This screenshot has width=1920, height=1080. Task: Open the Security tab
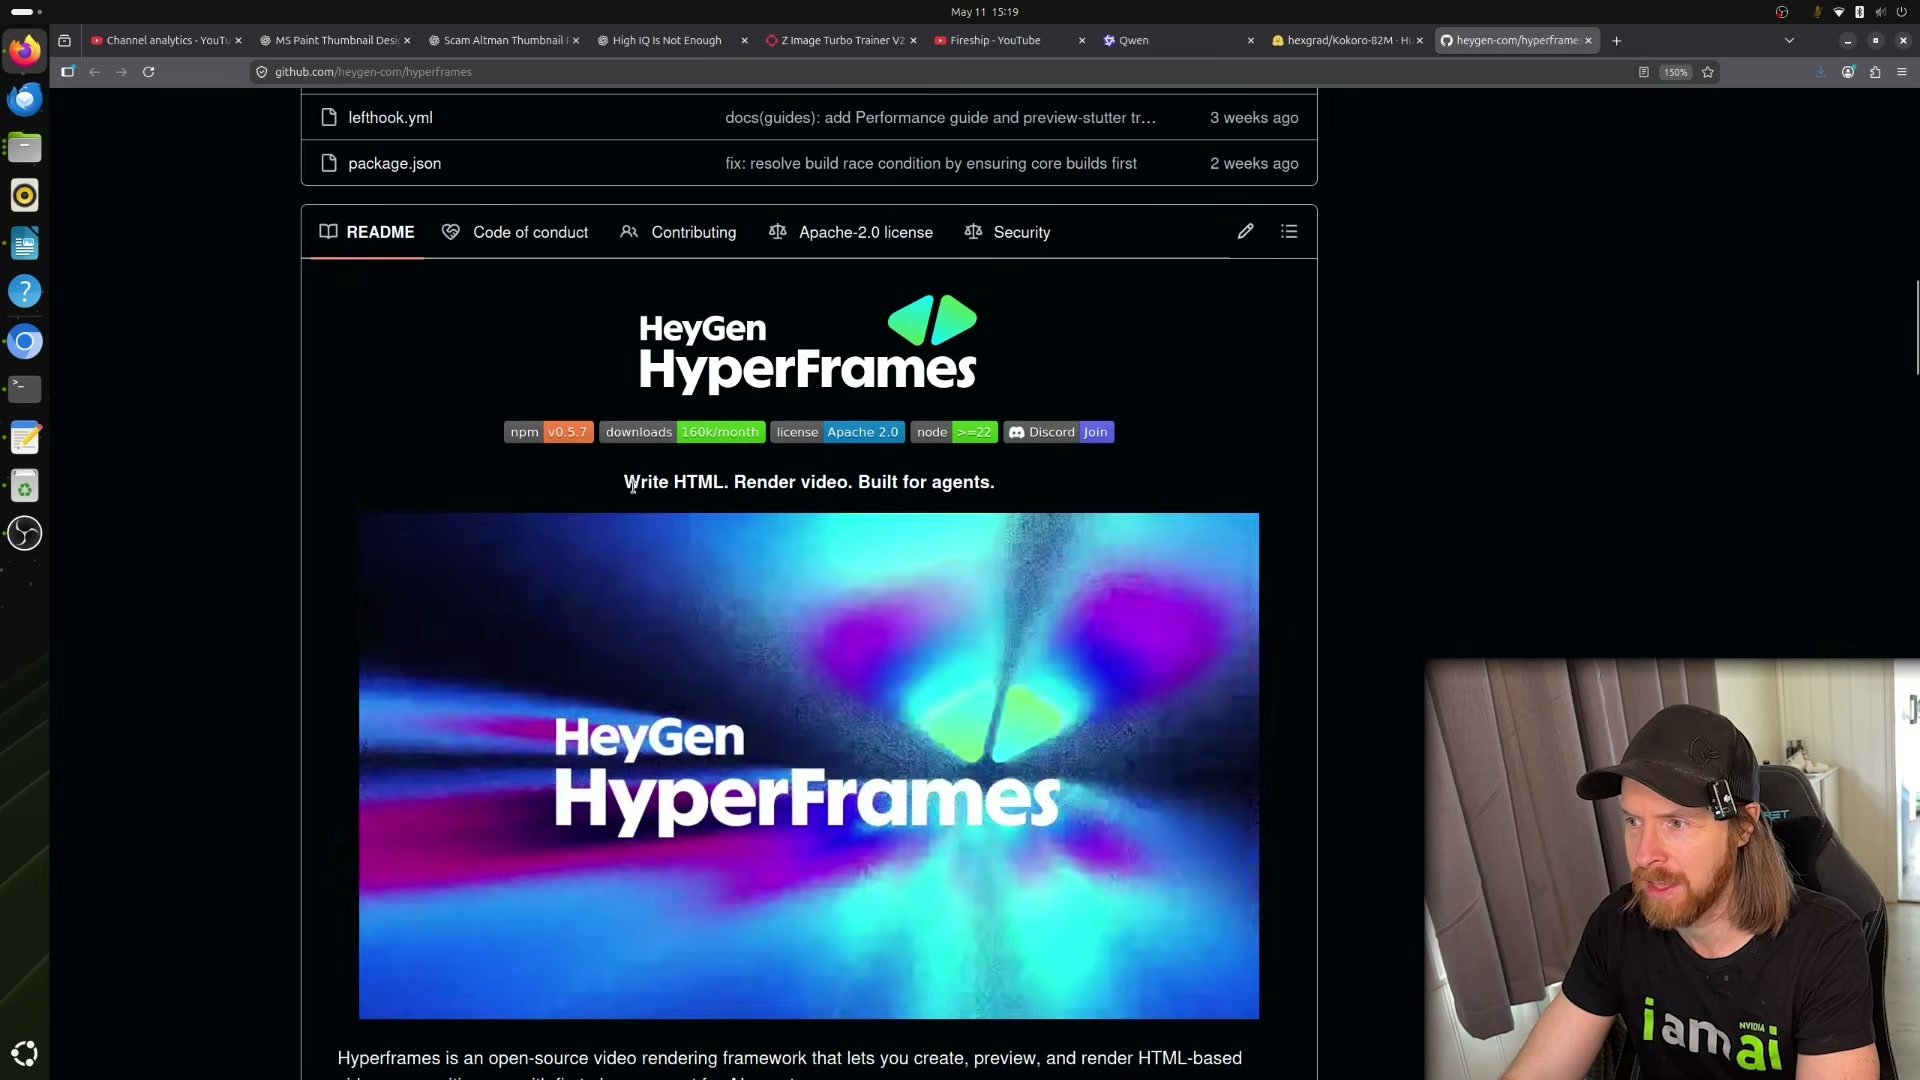(x=1008, y=232)
